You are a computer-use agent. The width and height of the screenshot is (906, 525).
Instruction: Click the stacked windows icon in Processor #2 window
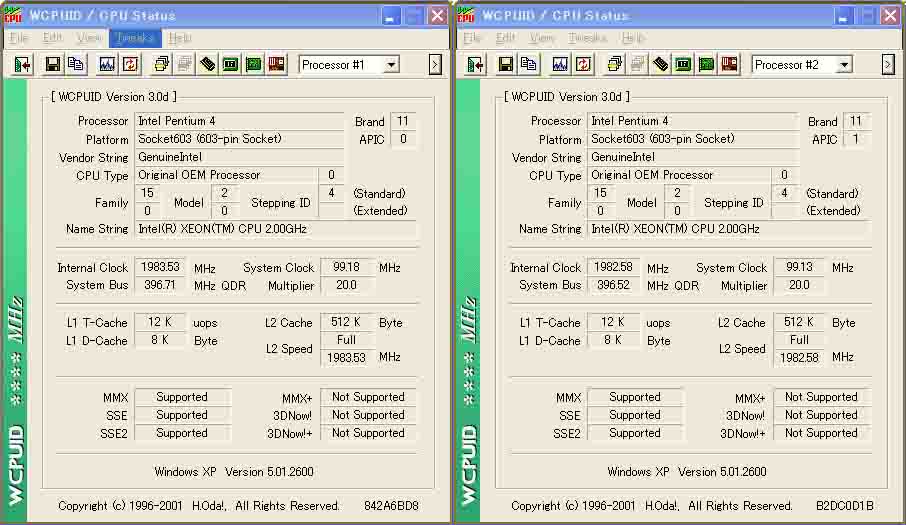(x=615, y=64)
